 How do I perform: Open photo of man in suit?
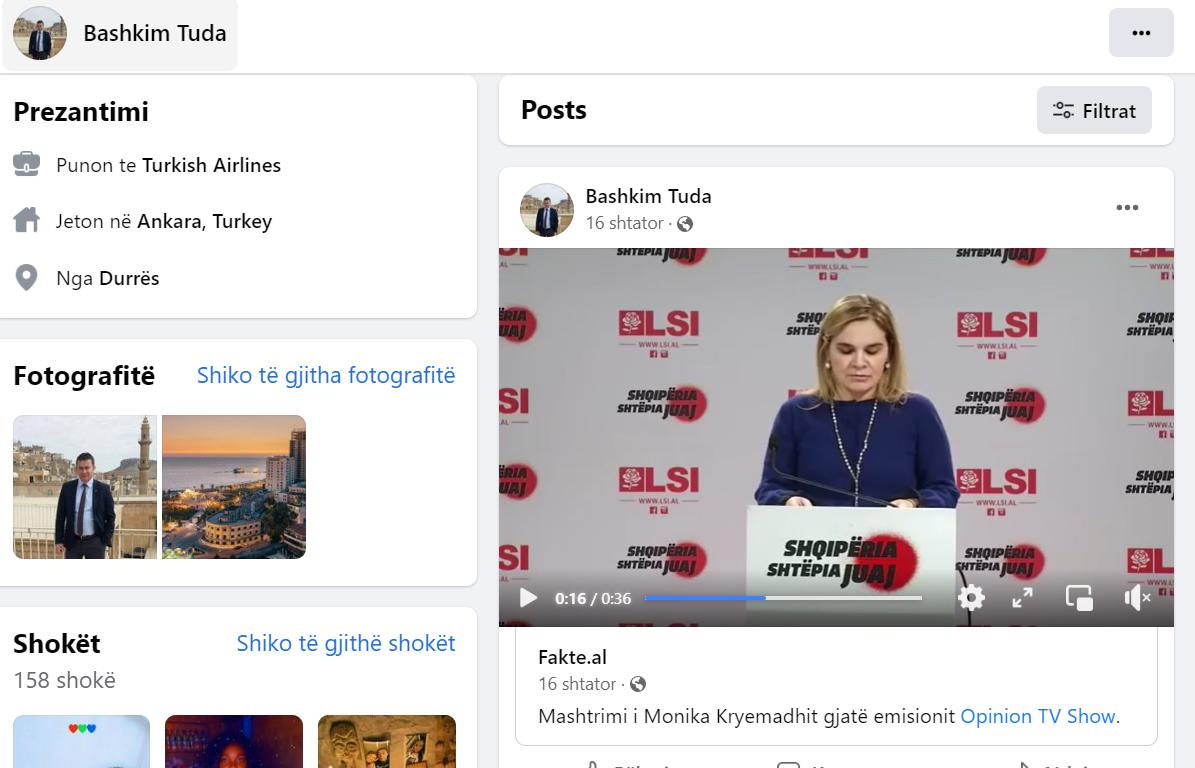click(x=85, y=487)
